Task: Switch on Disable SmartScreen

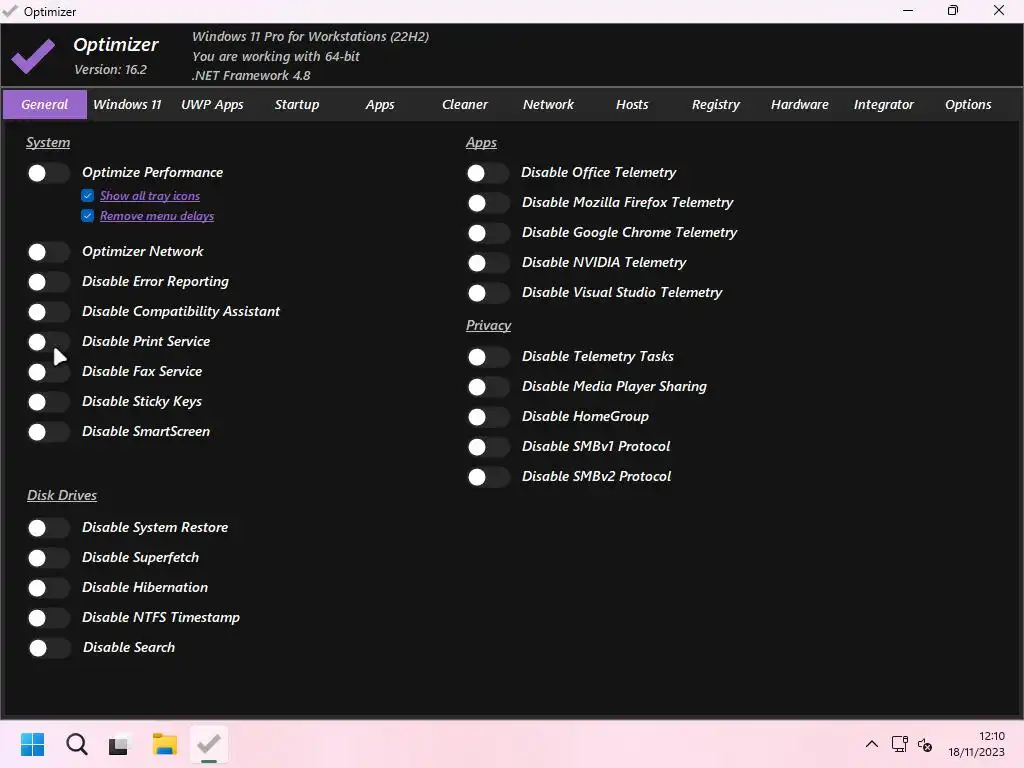Action: tap(48, 432)
